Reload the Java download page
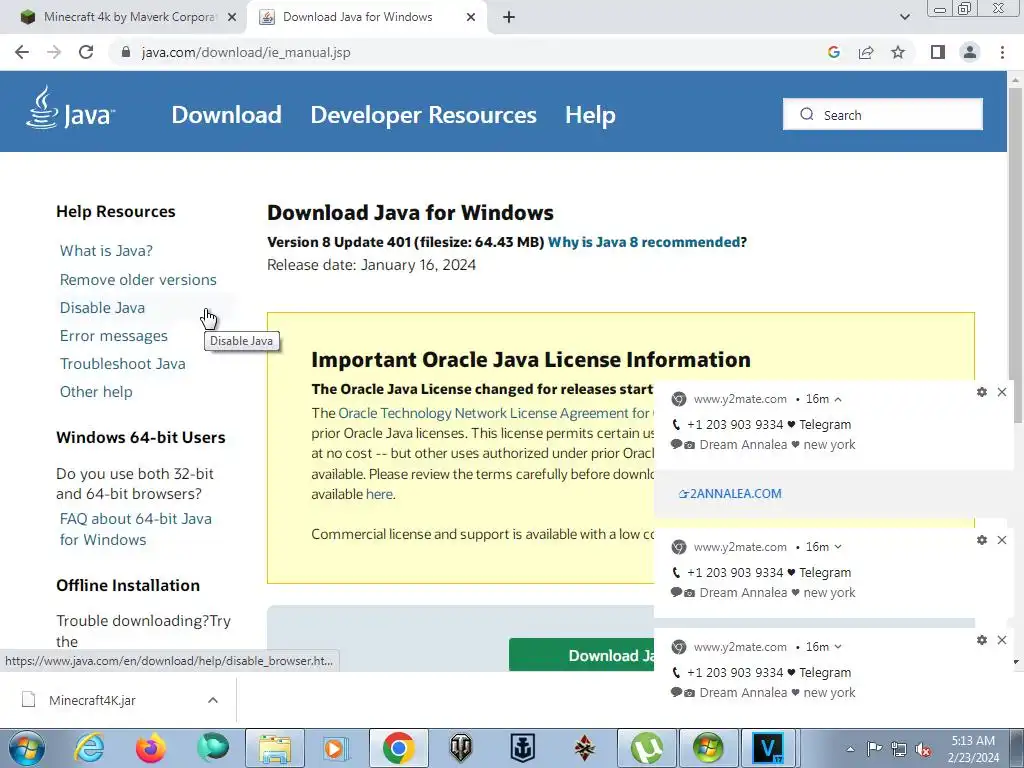Image resolution: width=1024 pixels, height=768 pixels. click(86, 52)
